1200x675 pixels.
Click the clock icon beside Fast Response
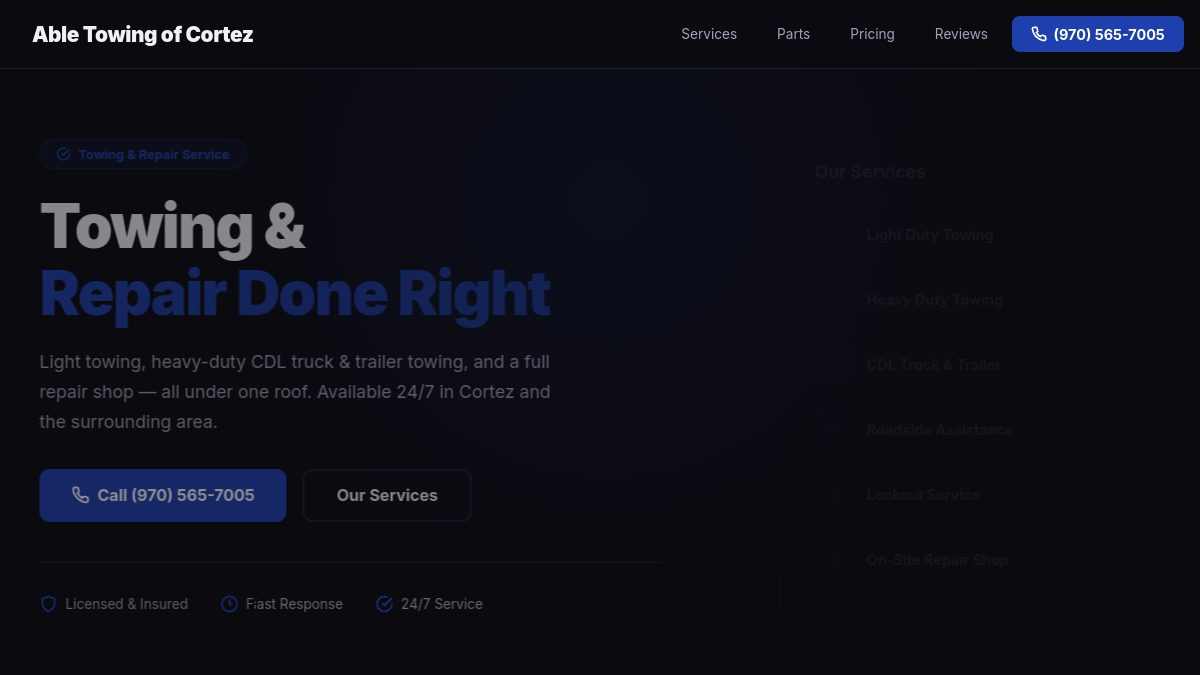coord(229,604)
